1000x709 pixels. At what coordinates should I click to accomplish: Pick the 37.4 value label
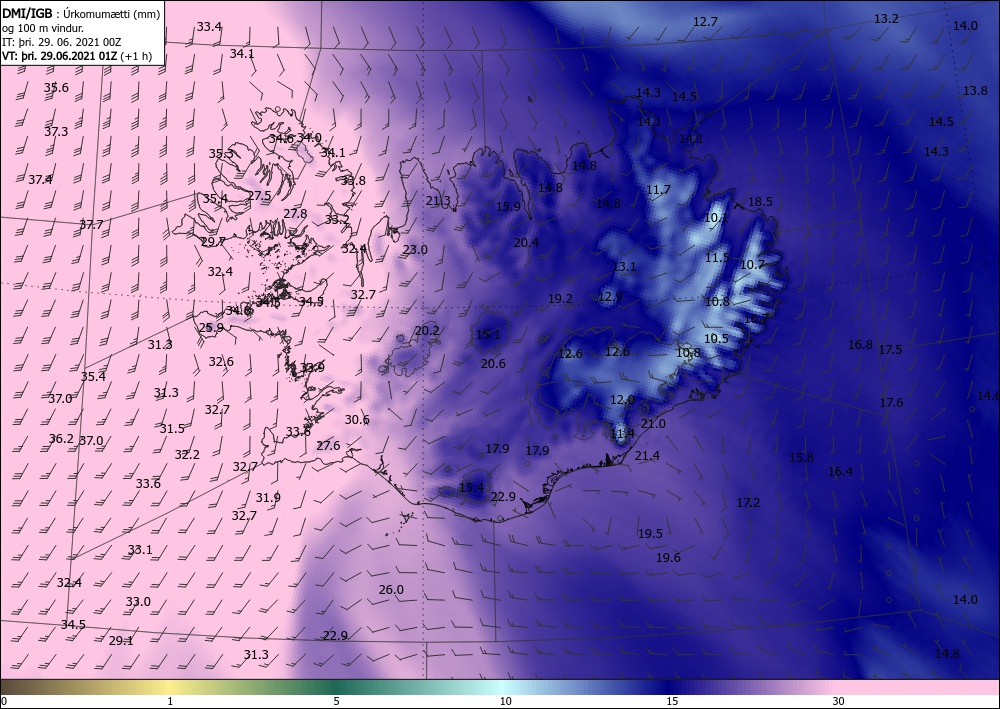coord(40,180)
